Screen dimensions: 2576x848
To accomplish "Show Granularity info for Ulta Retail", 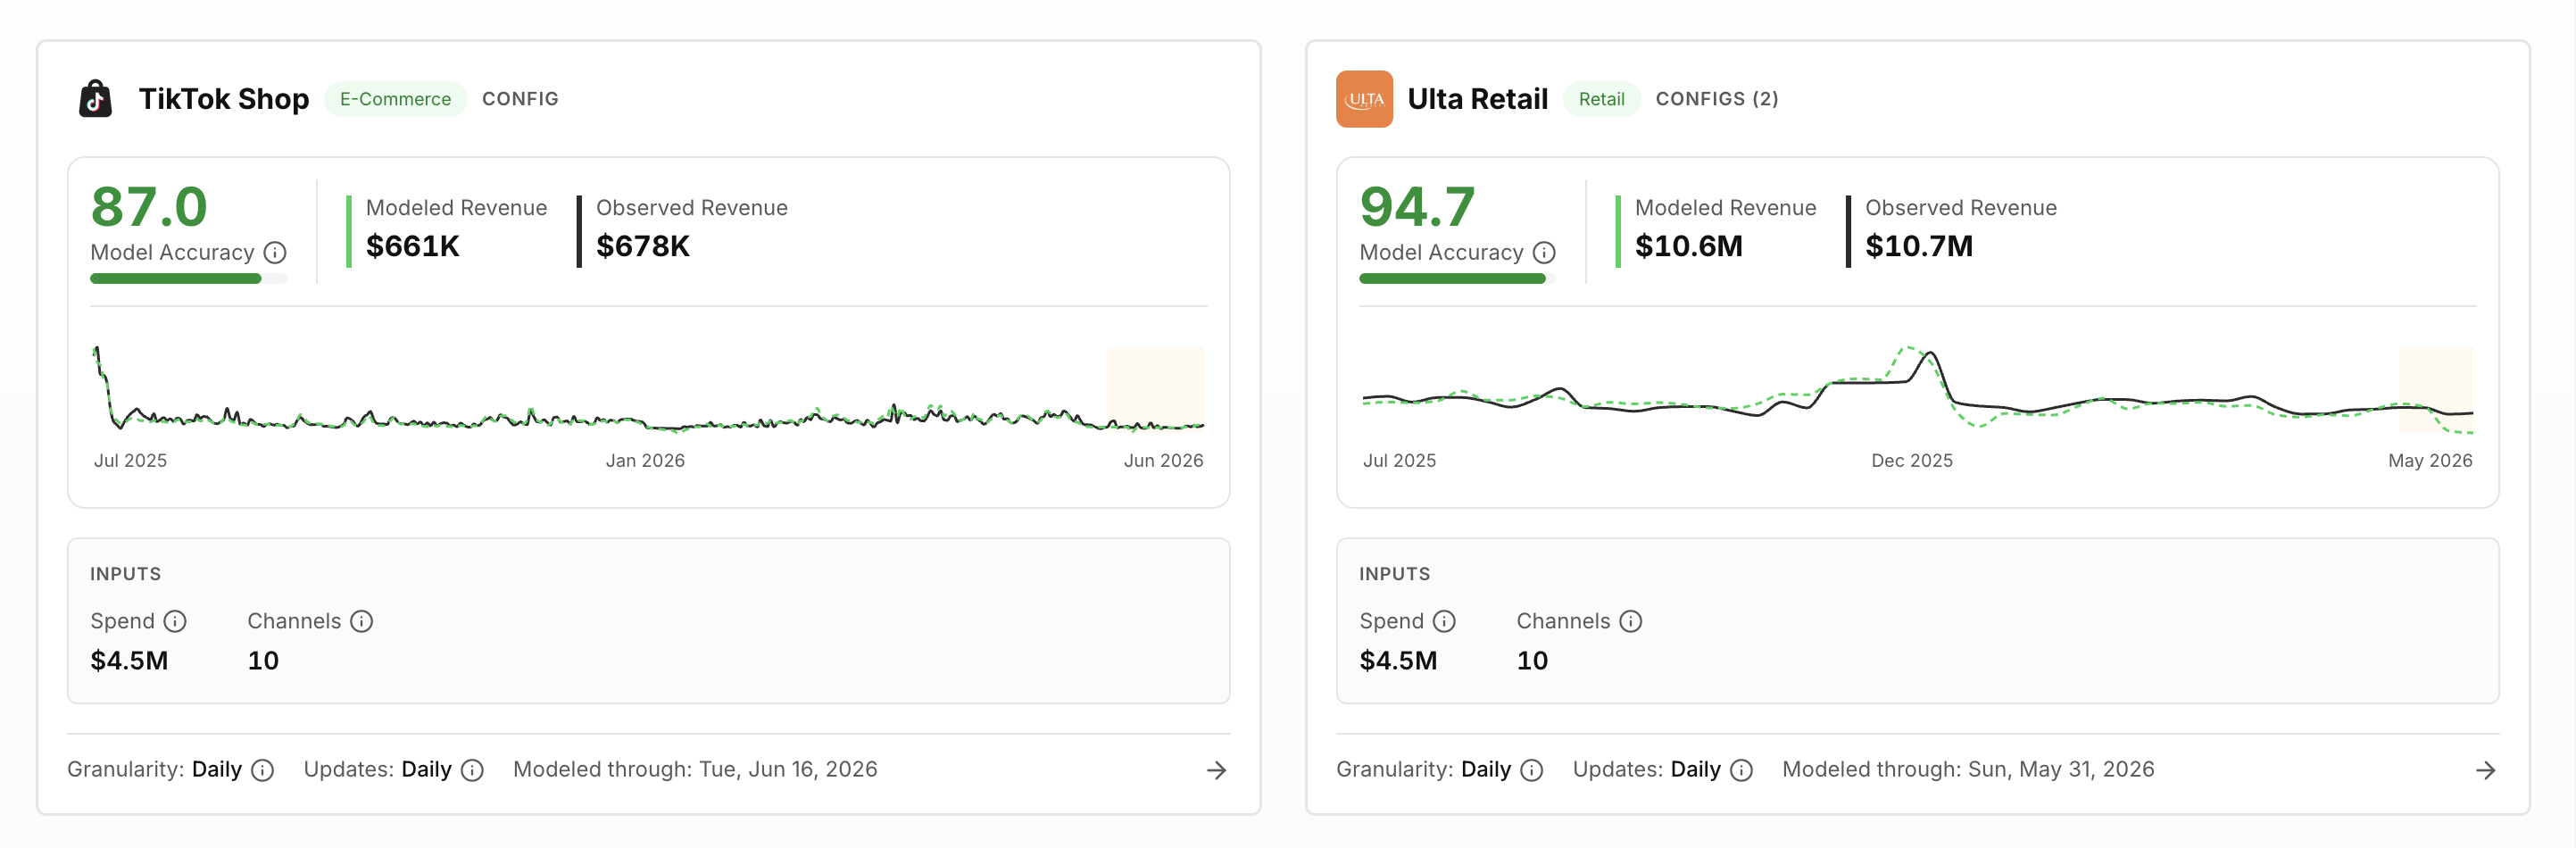I will tap(1532, 770).
